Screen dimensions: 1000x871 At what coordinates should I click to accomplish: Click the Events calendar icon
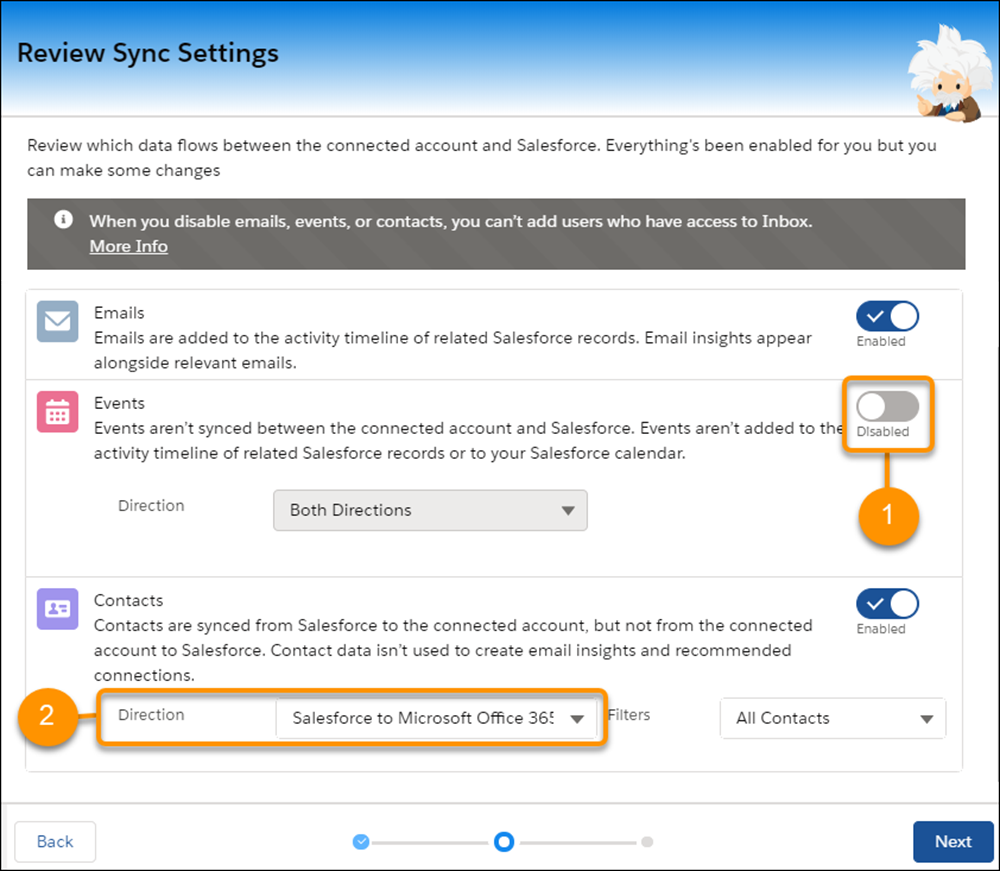57,412
